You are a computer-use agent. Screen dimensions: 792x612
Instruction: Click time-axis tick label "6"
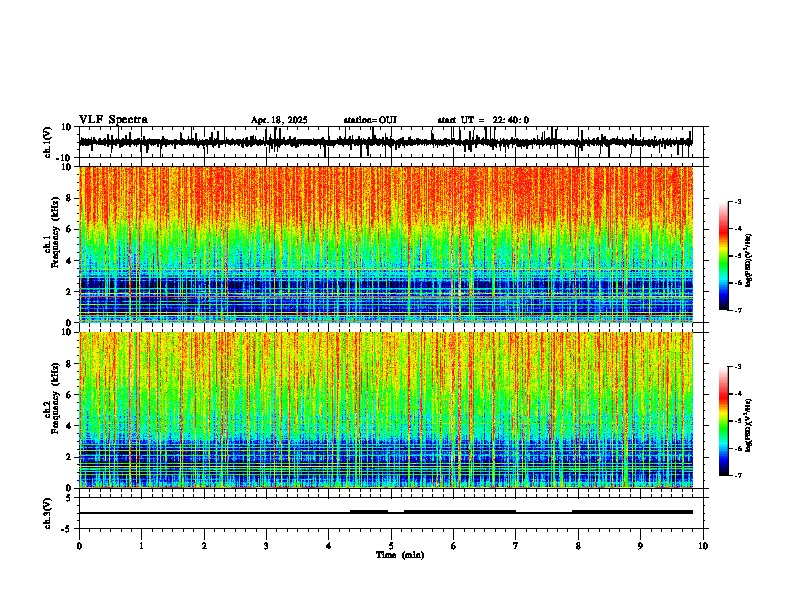pyautogui.click(x=454, y=546)
